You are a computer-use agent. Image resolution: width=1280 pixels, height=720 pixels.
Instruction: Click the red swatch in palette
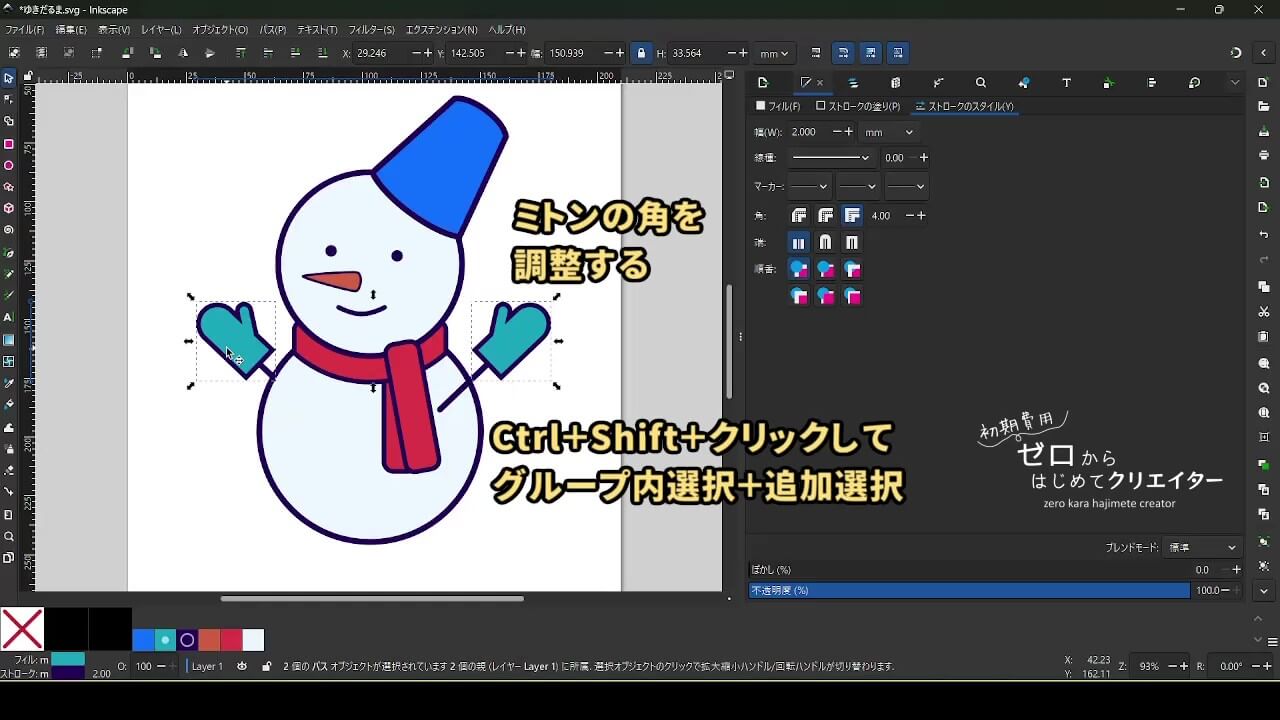click(x=231, y=640)
